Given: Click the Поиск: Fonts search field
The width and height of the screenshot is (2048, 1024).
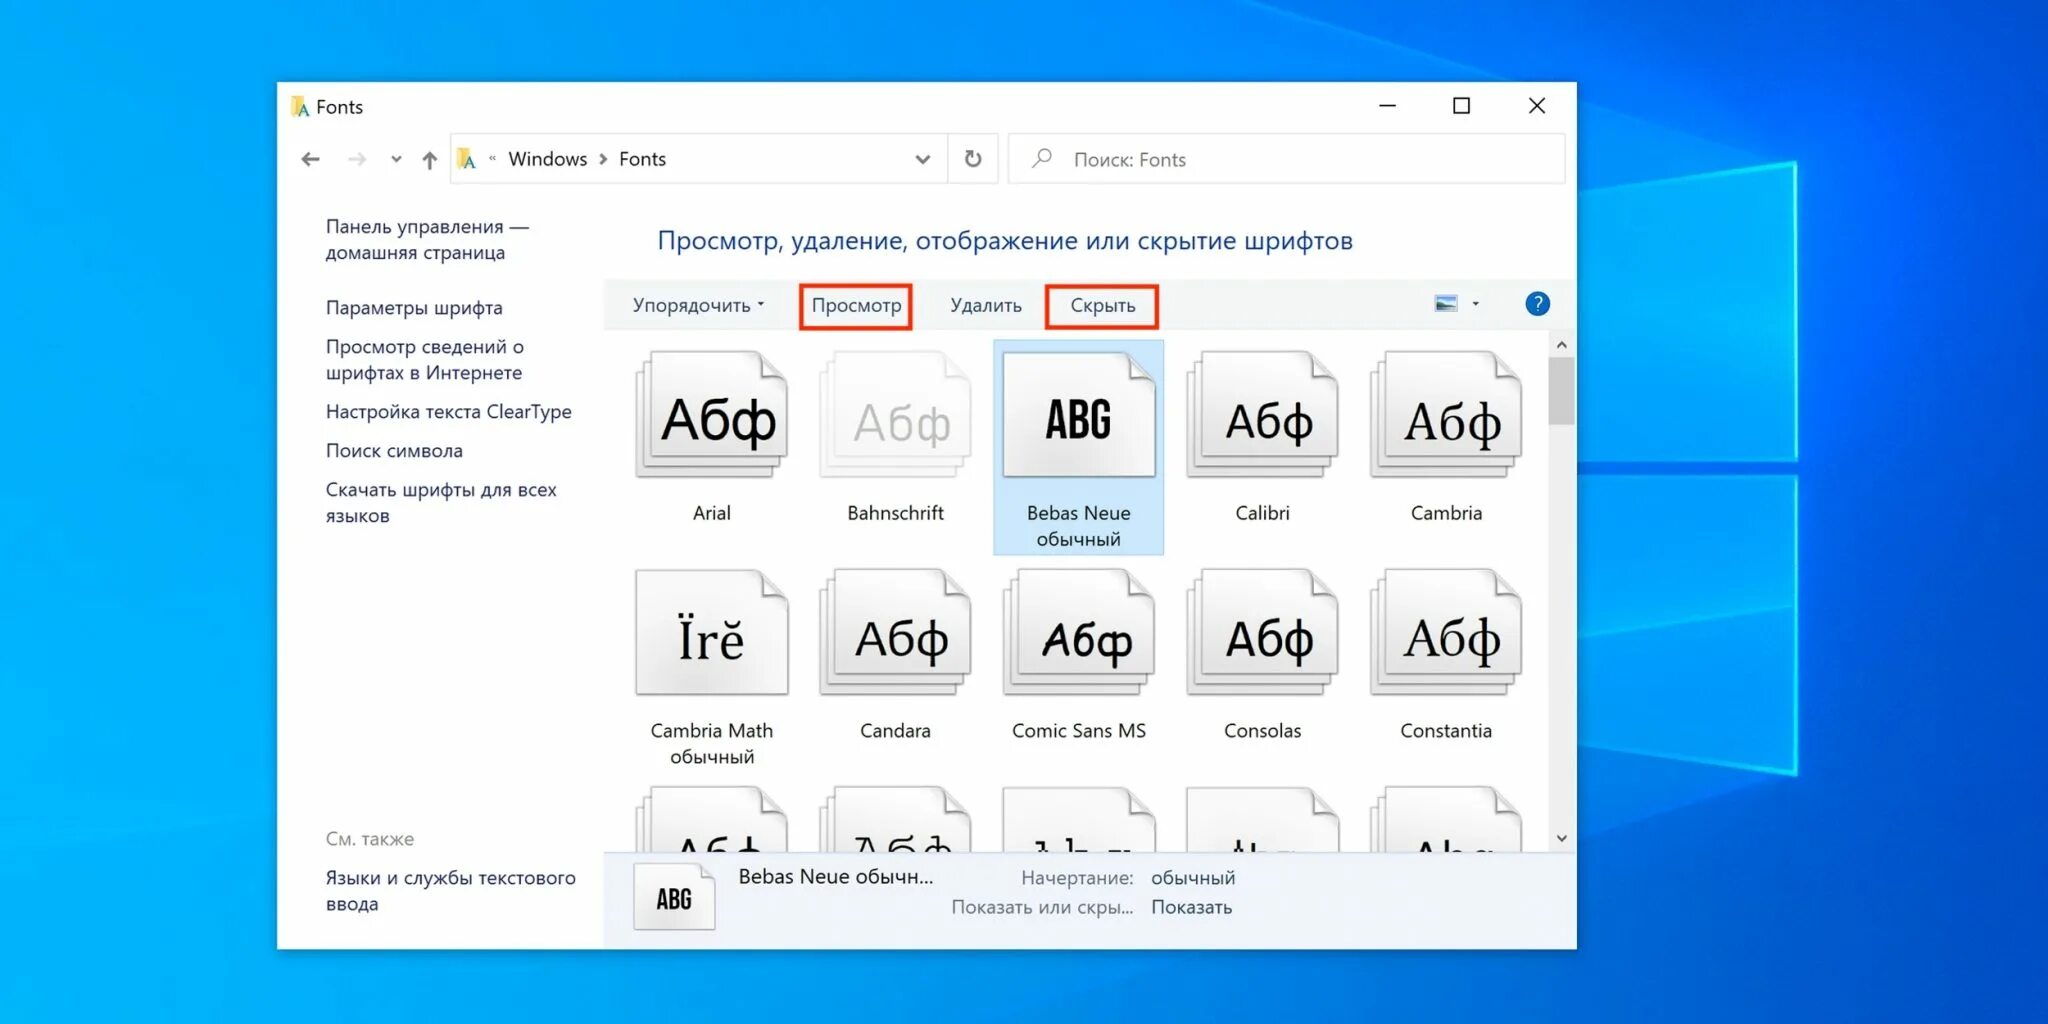Looking at the screenshot, I should (x=1286, y=159).
